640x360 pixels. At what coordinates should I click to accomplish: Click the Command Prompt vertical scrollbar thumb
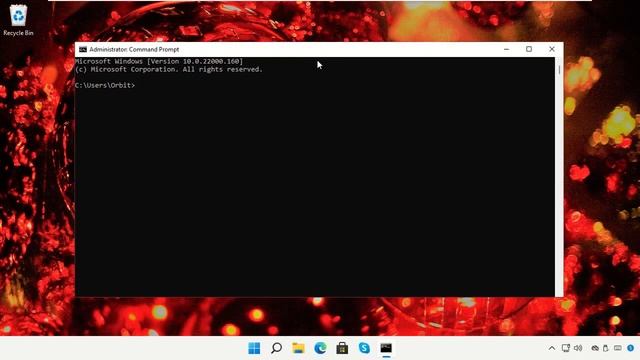(559, 70)
